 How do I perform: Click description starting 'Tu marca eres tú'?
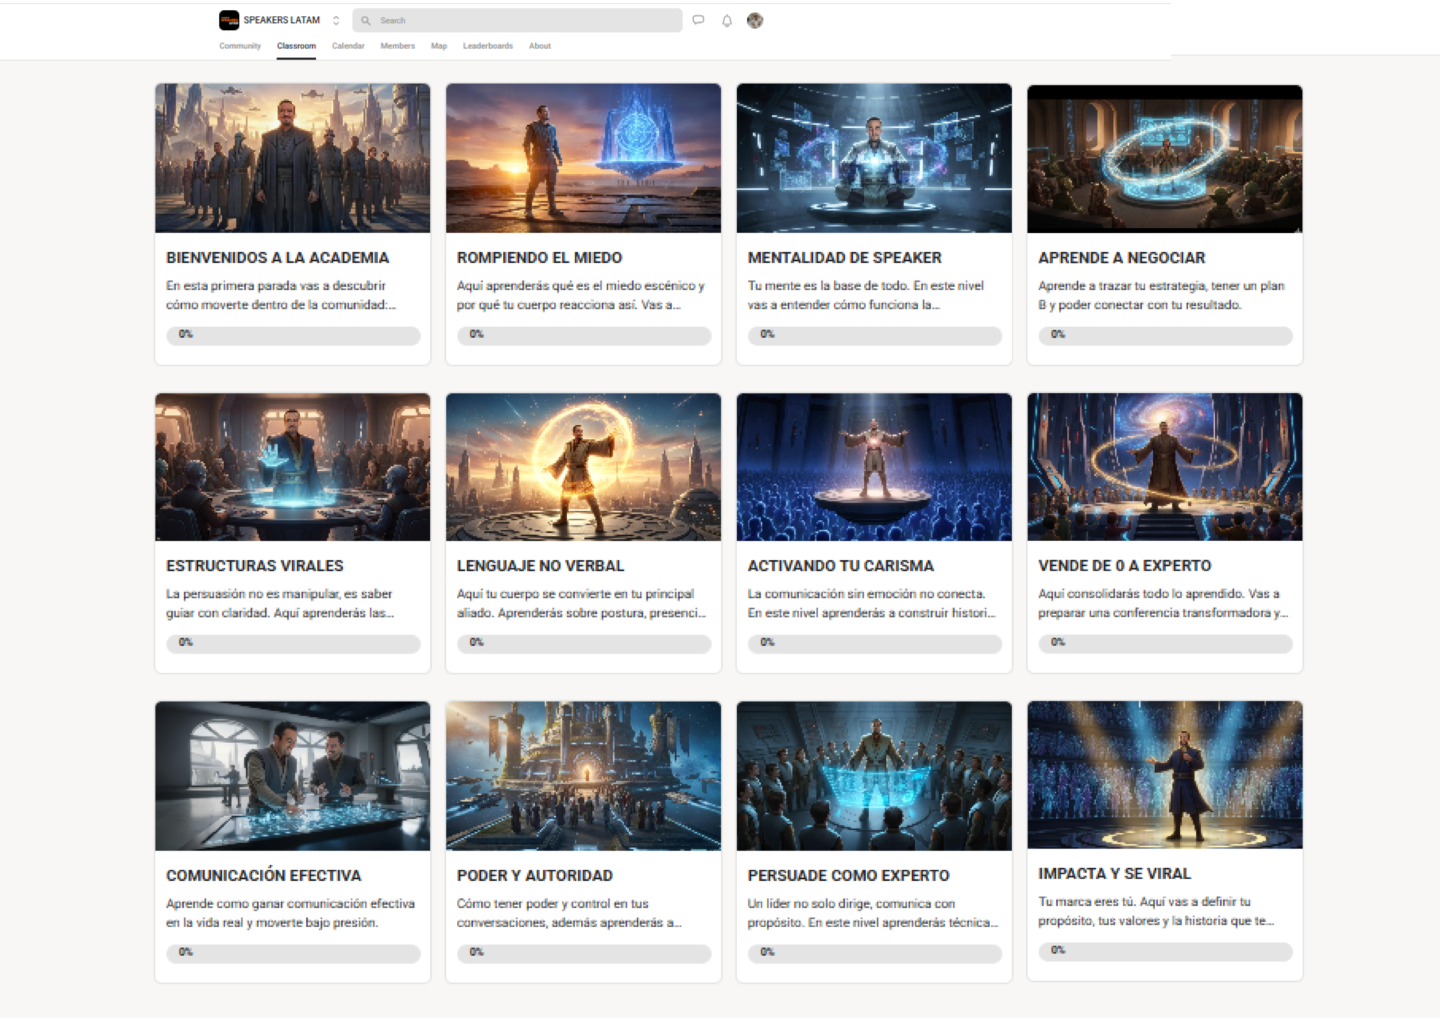click(1156, 911)
